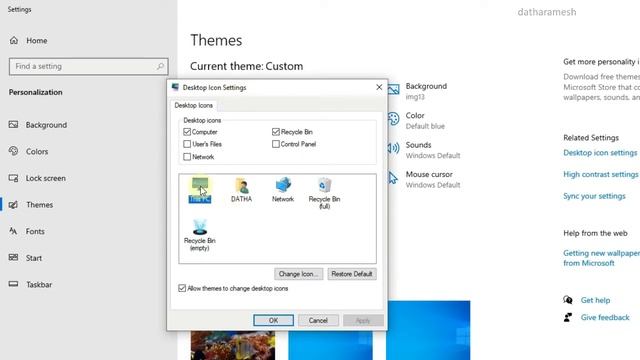Open Desktop icon settings link
The height and width of the screenshot is (360, 640).
pos(600,153)
